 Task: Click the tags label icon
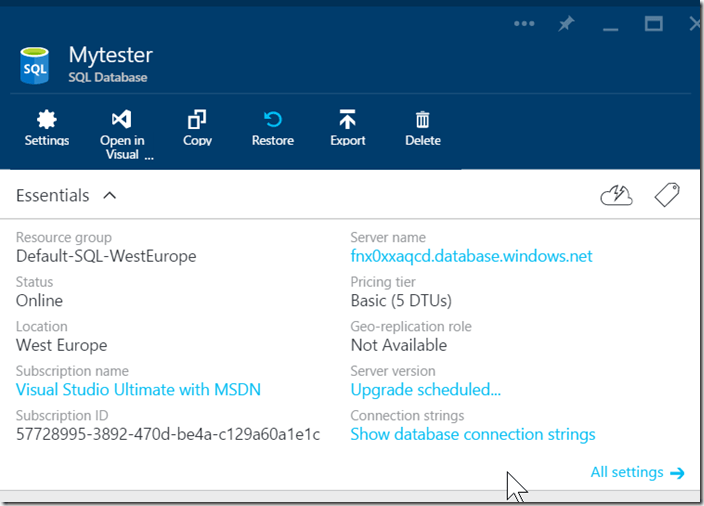pyautogui.click(x=667, y=196)
